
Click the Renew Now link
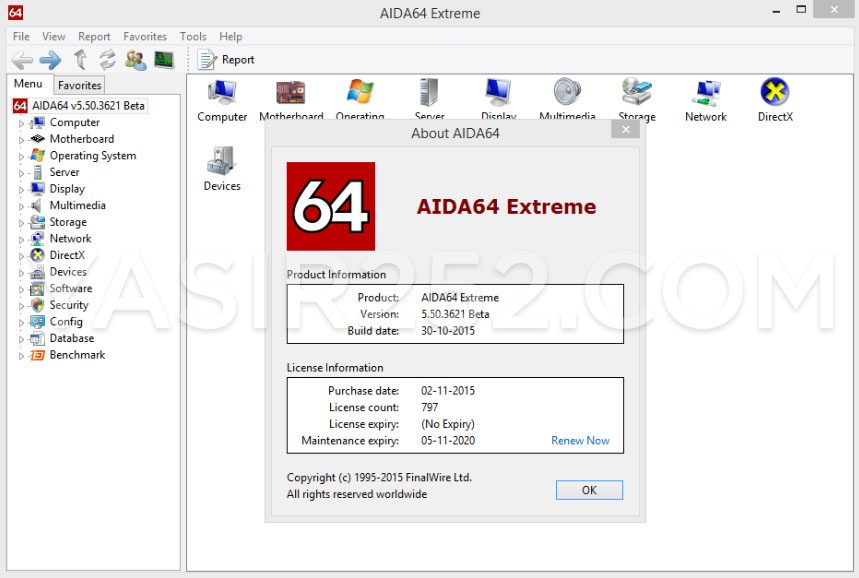click(580, 440)
